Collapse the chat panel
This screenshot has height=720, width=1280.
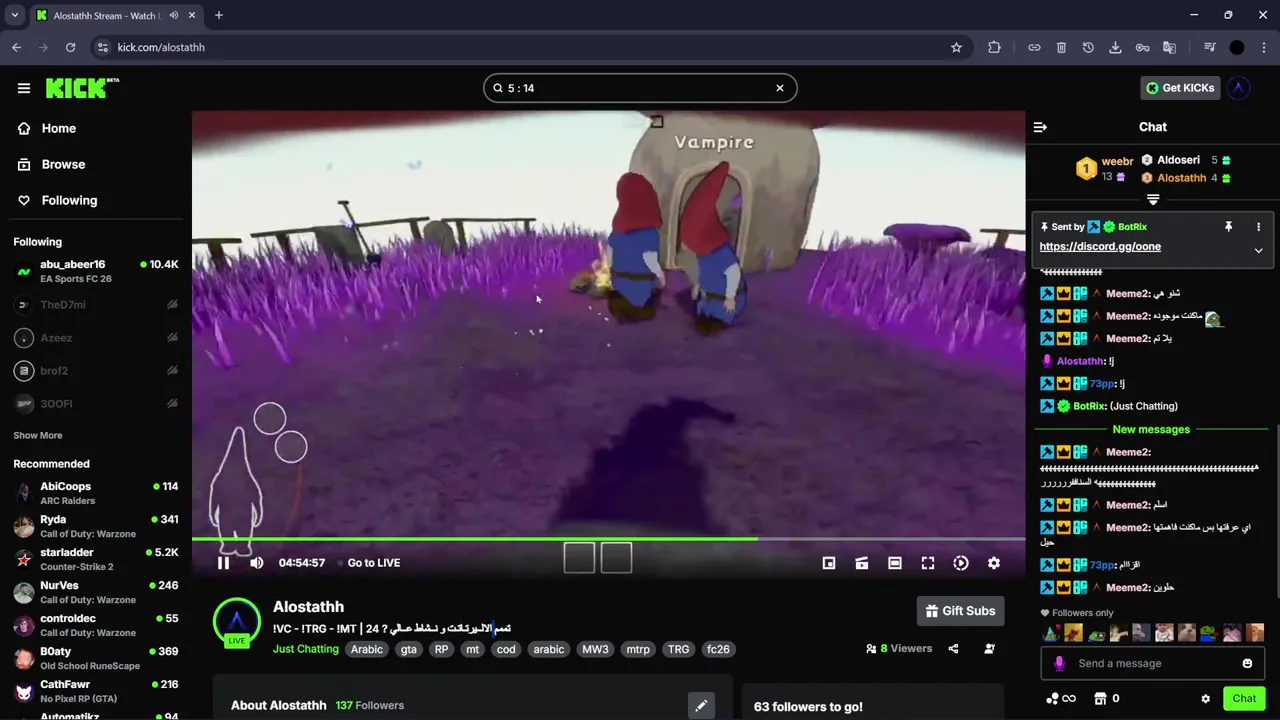pyautogui.click(x=1040, y=127)
